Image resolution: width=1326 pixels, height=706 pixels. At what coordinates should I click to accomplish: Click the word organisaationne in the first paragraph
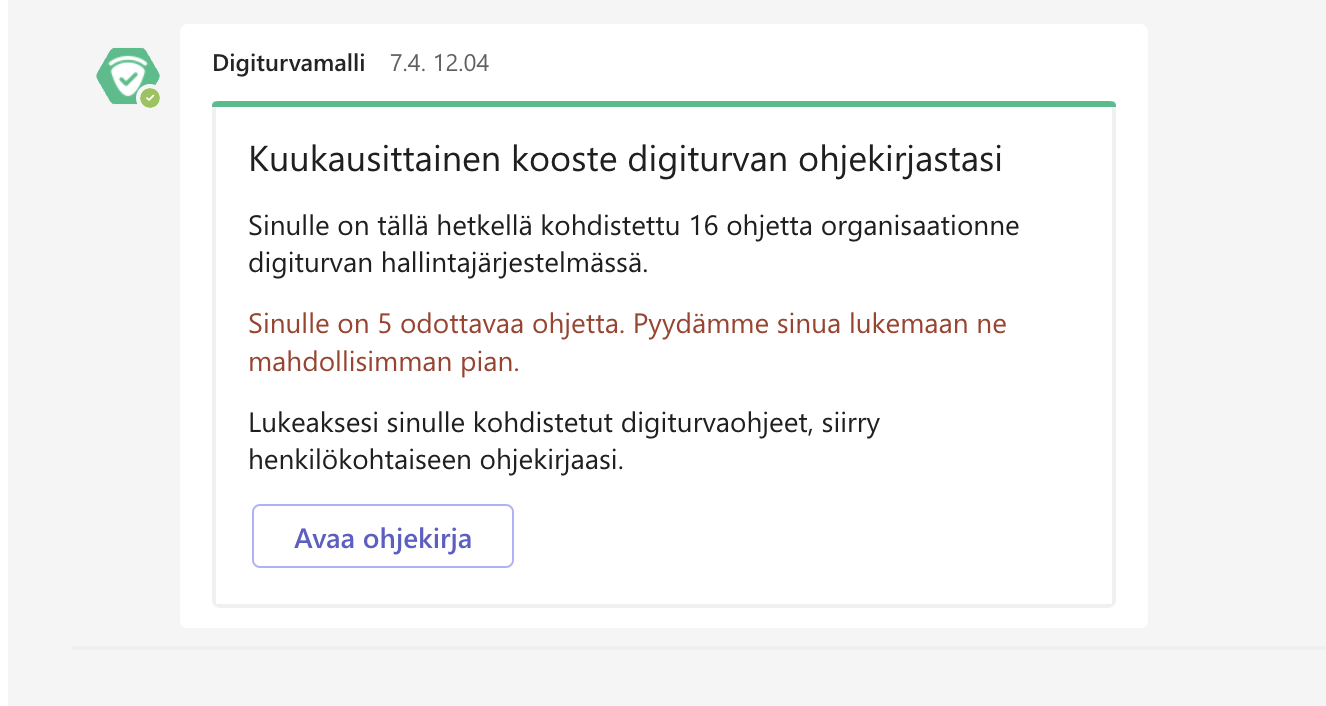click(x=920, y=226)
